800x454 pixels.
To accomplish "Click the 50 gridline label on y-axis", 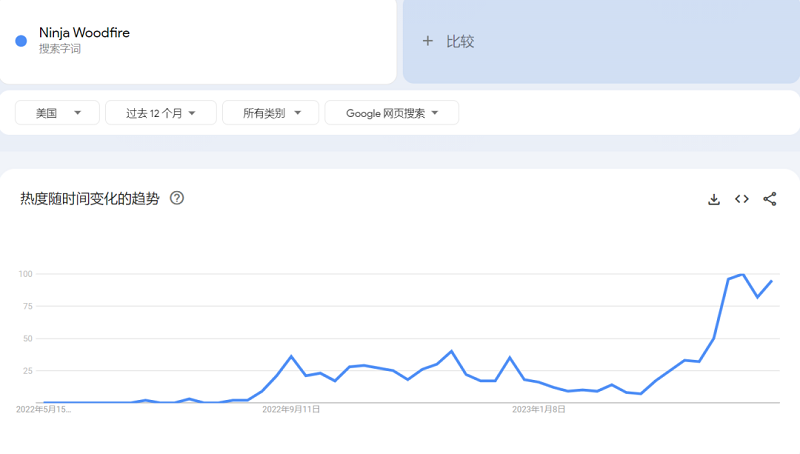I will coord(28,338).
